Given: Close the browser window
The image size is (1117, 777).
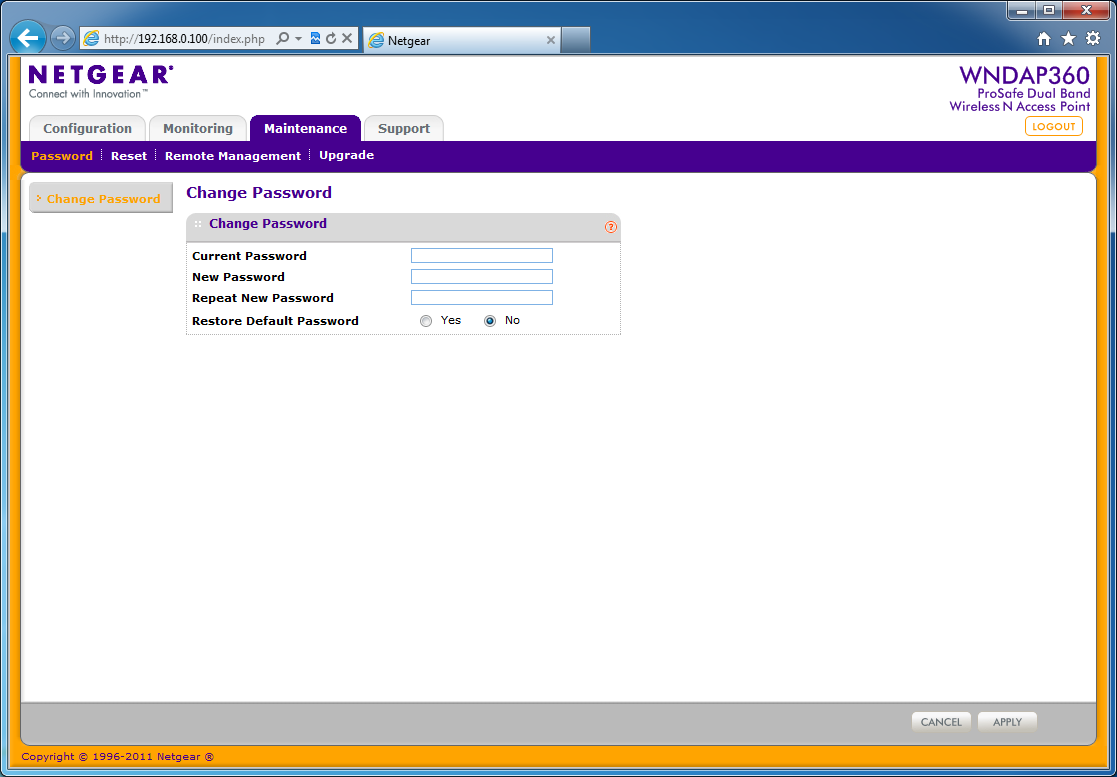Looking at the screenshot, I should pos(1086,10).
